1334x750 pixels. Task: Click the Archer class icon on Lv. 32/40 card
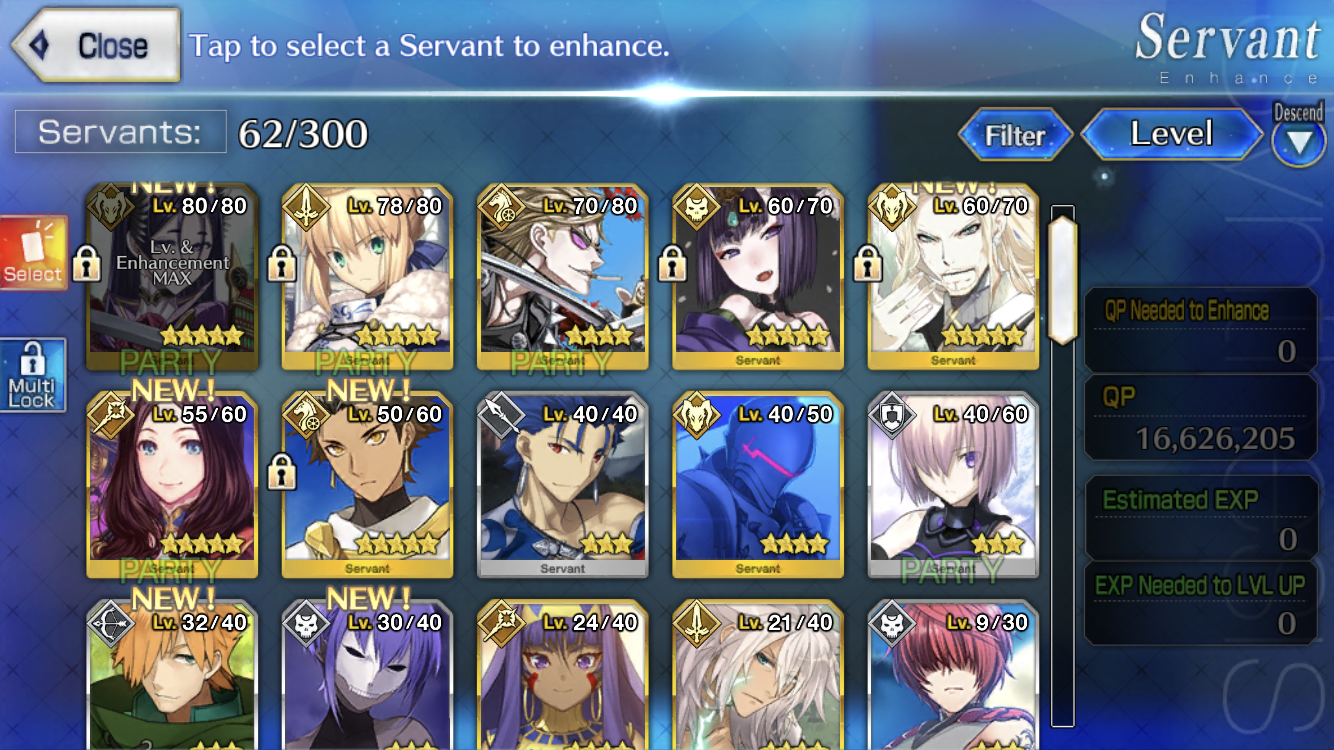pyautogui.click(x=108, y=622)
